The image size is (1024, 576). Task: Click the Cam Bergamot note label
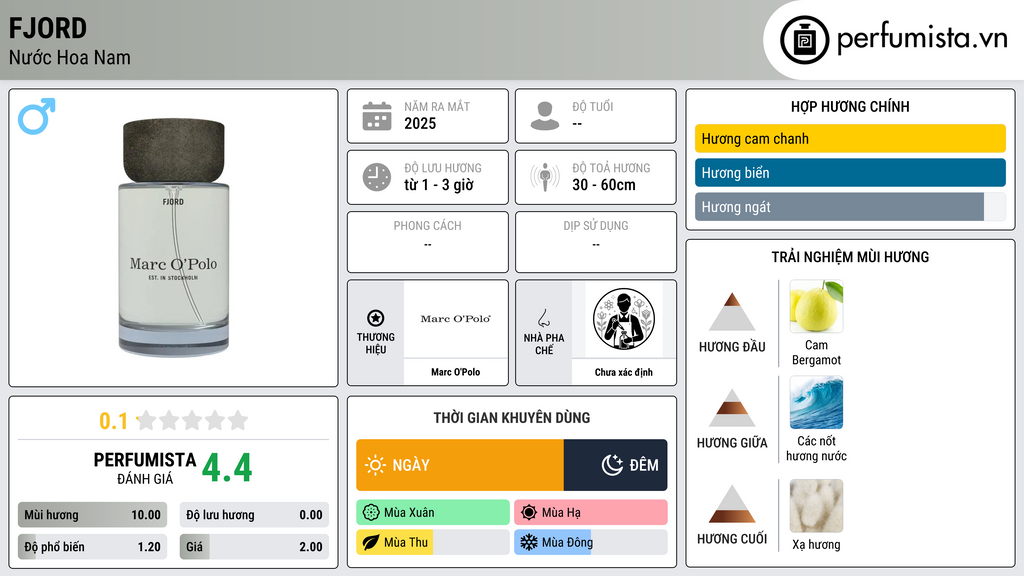coord(816,353)
